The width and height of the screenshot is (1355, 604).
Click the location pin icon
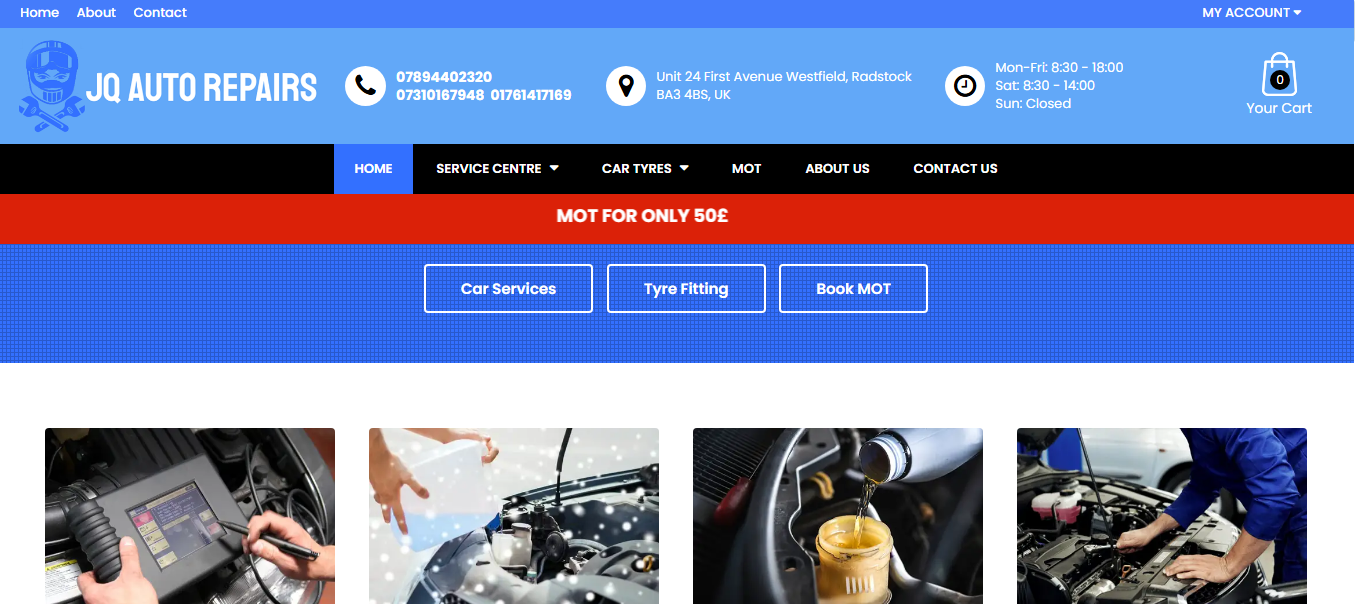click(x=626, y=86)
